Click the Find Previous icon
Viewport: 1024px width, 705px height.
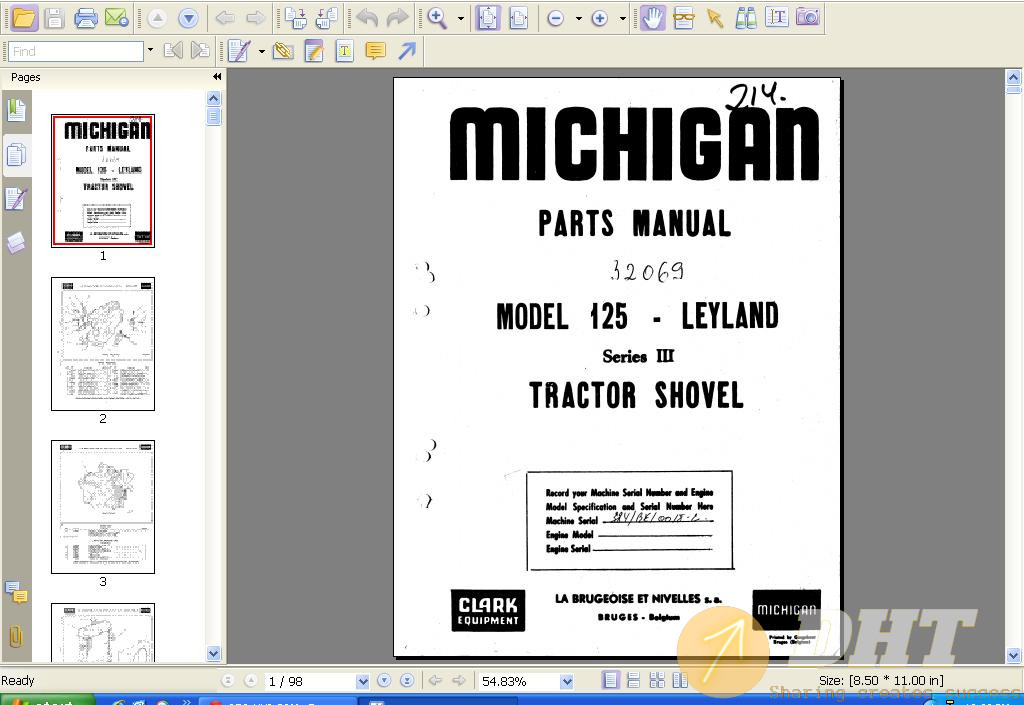pyautogui.click(x=173, y=50)
